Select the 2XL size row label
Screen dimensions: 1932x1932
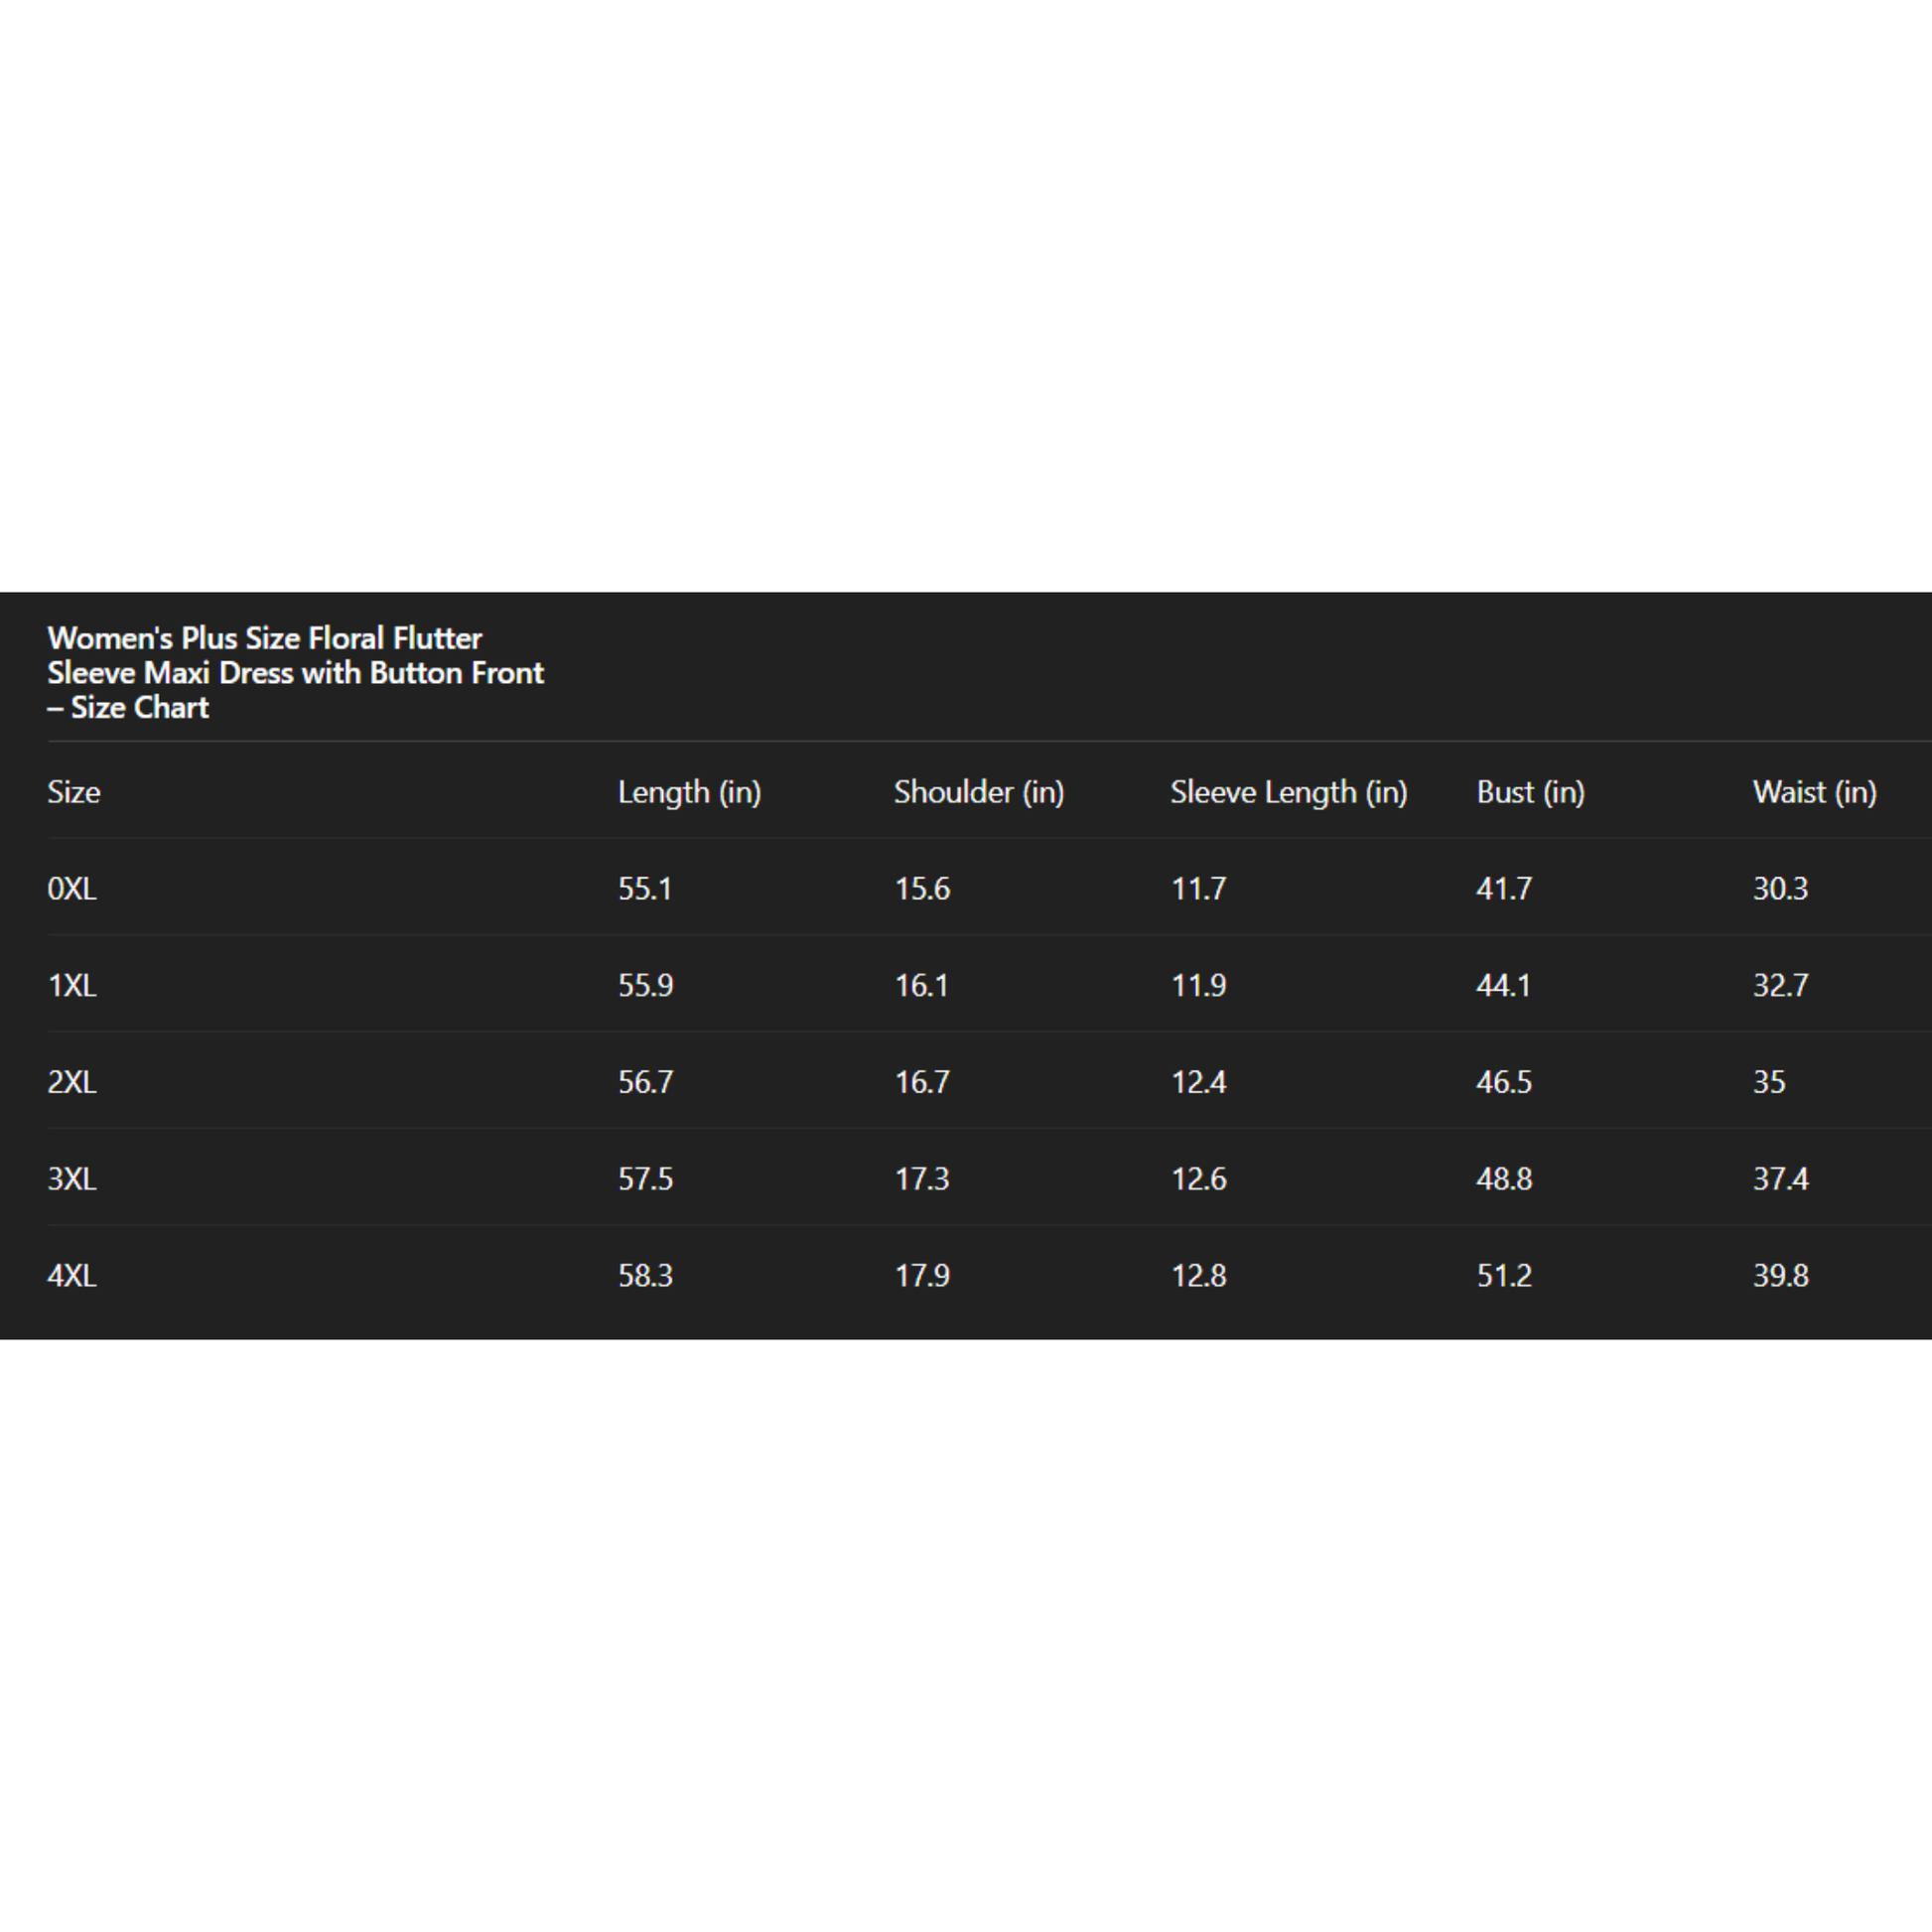[x=72, y=1082]
